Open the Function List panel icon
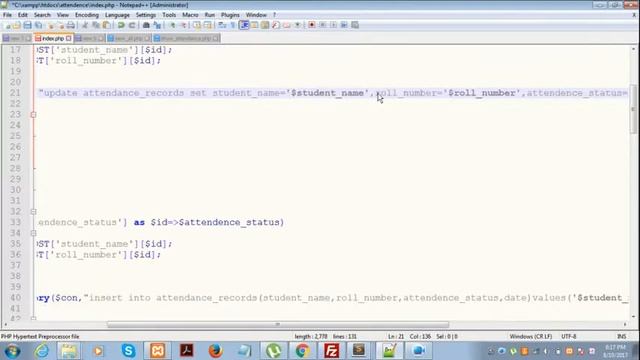 tap(276, 25)
